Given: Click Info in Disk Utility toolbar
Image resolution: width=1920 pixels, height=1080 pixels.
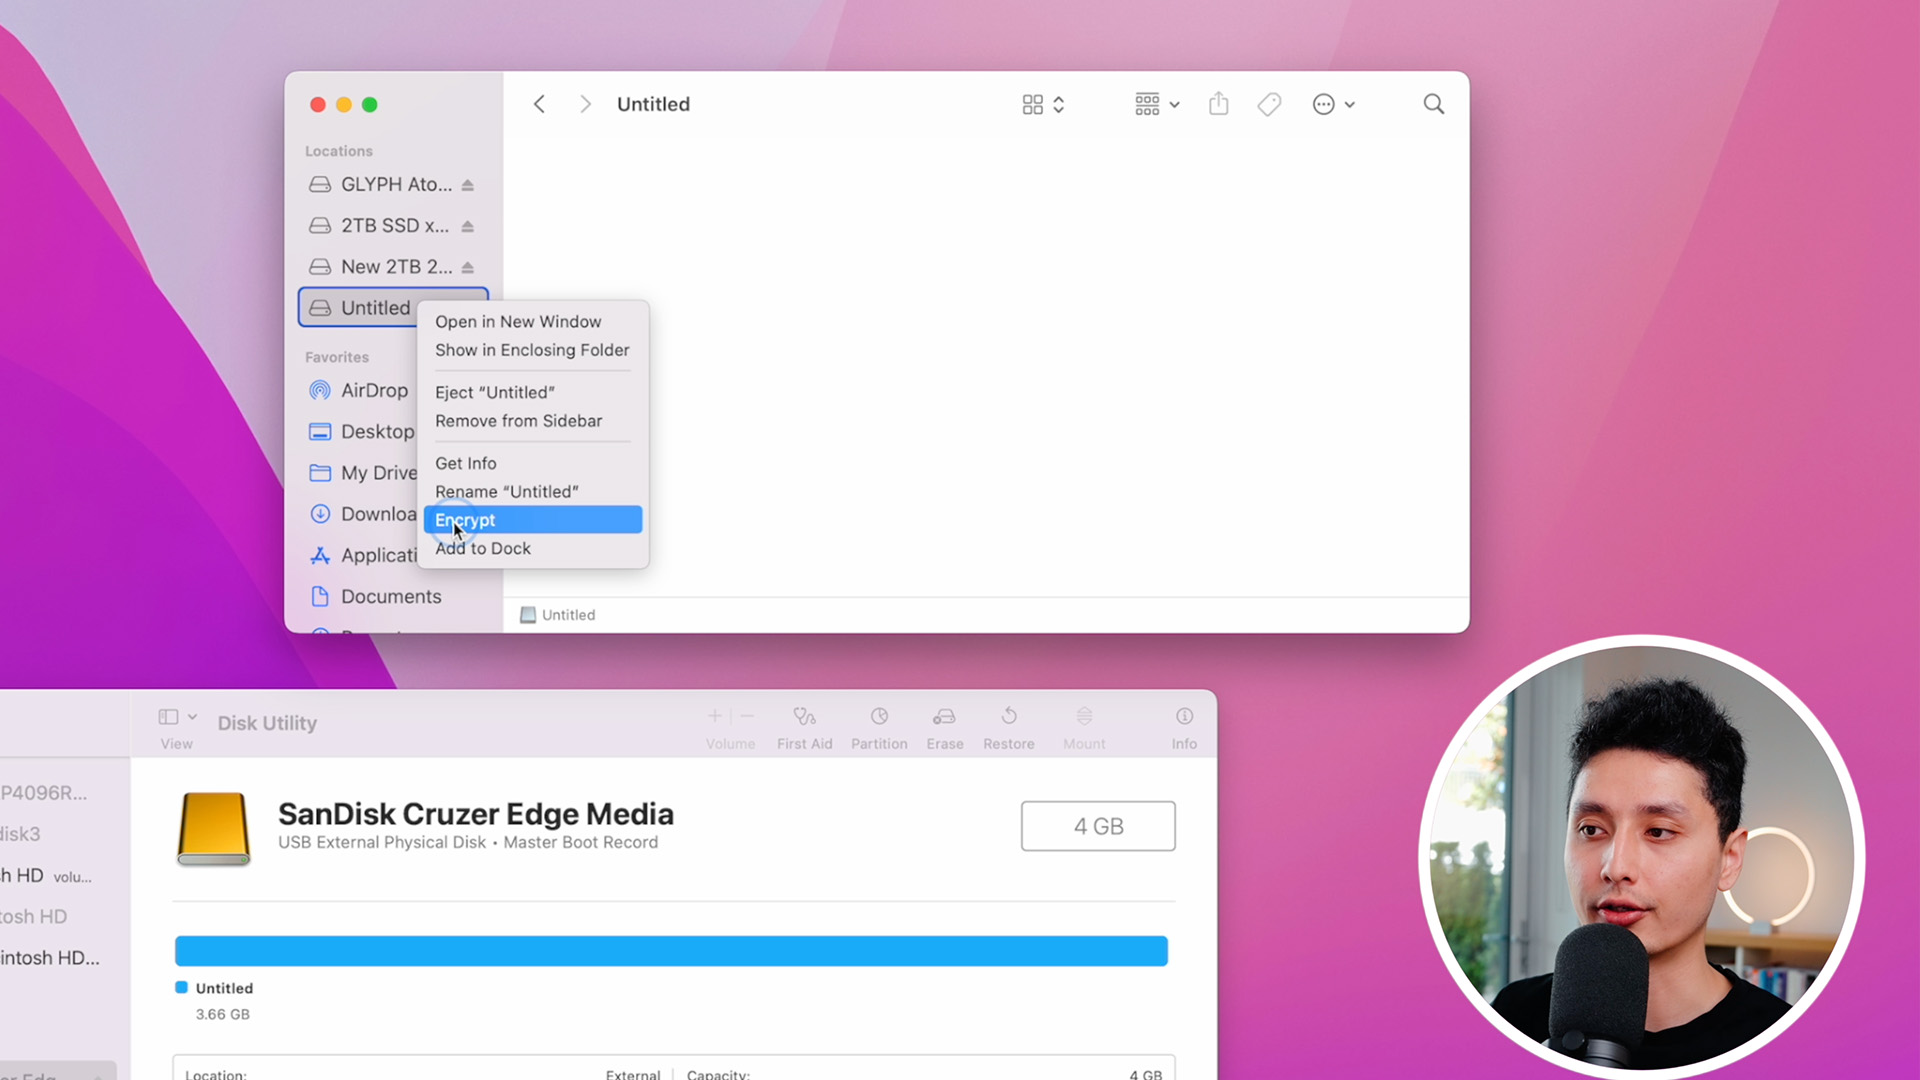Looking at the screenshot, I should coord(1184,727).
